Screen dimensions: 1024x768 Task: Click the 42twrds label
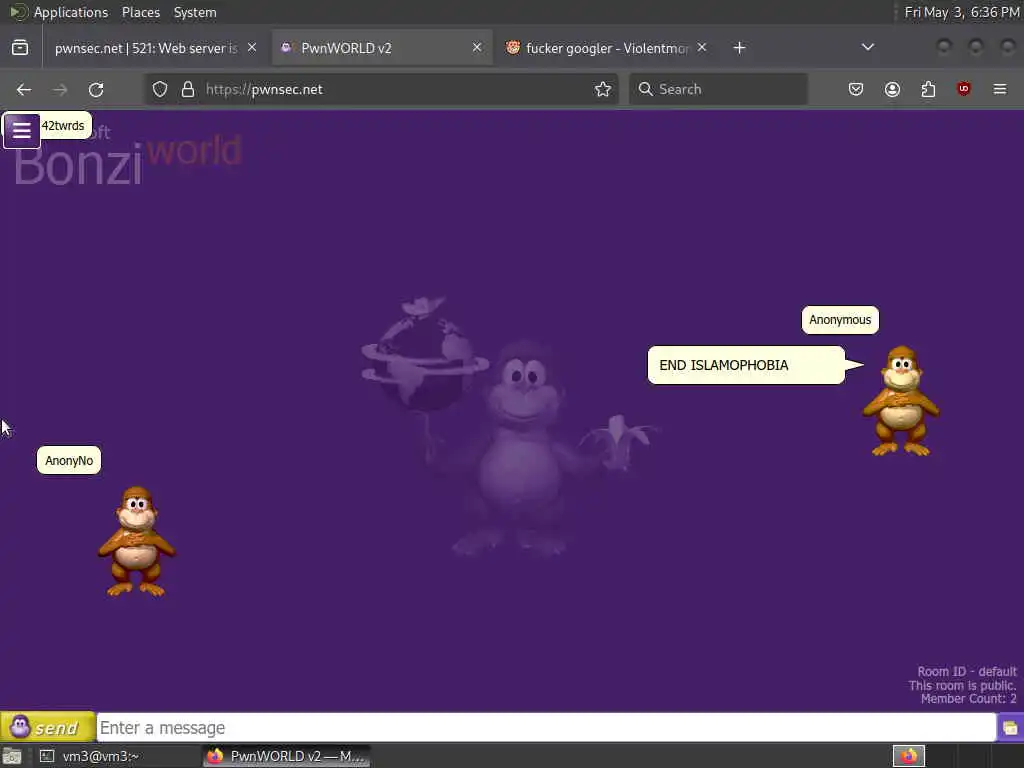[x=63, y=125]
